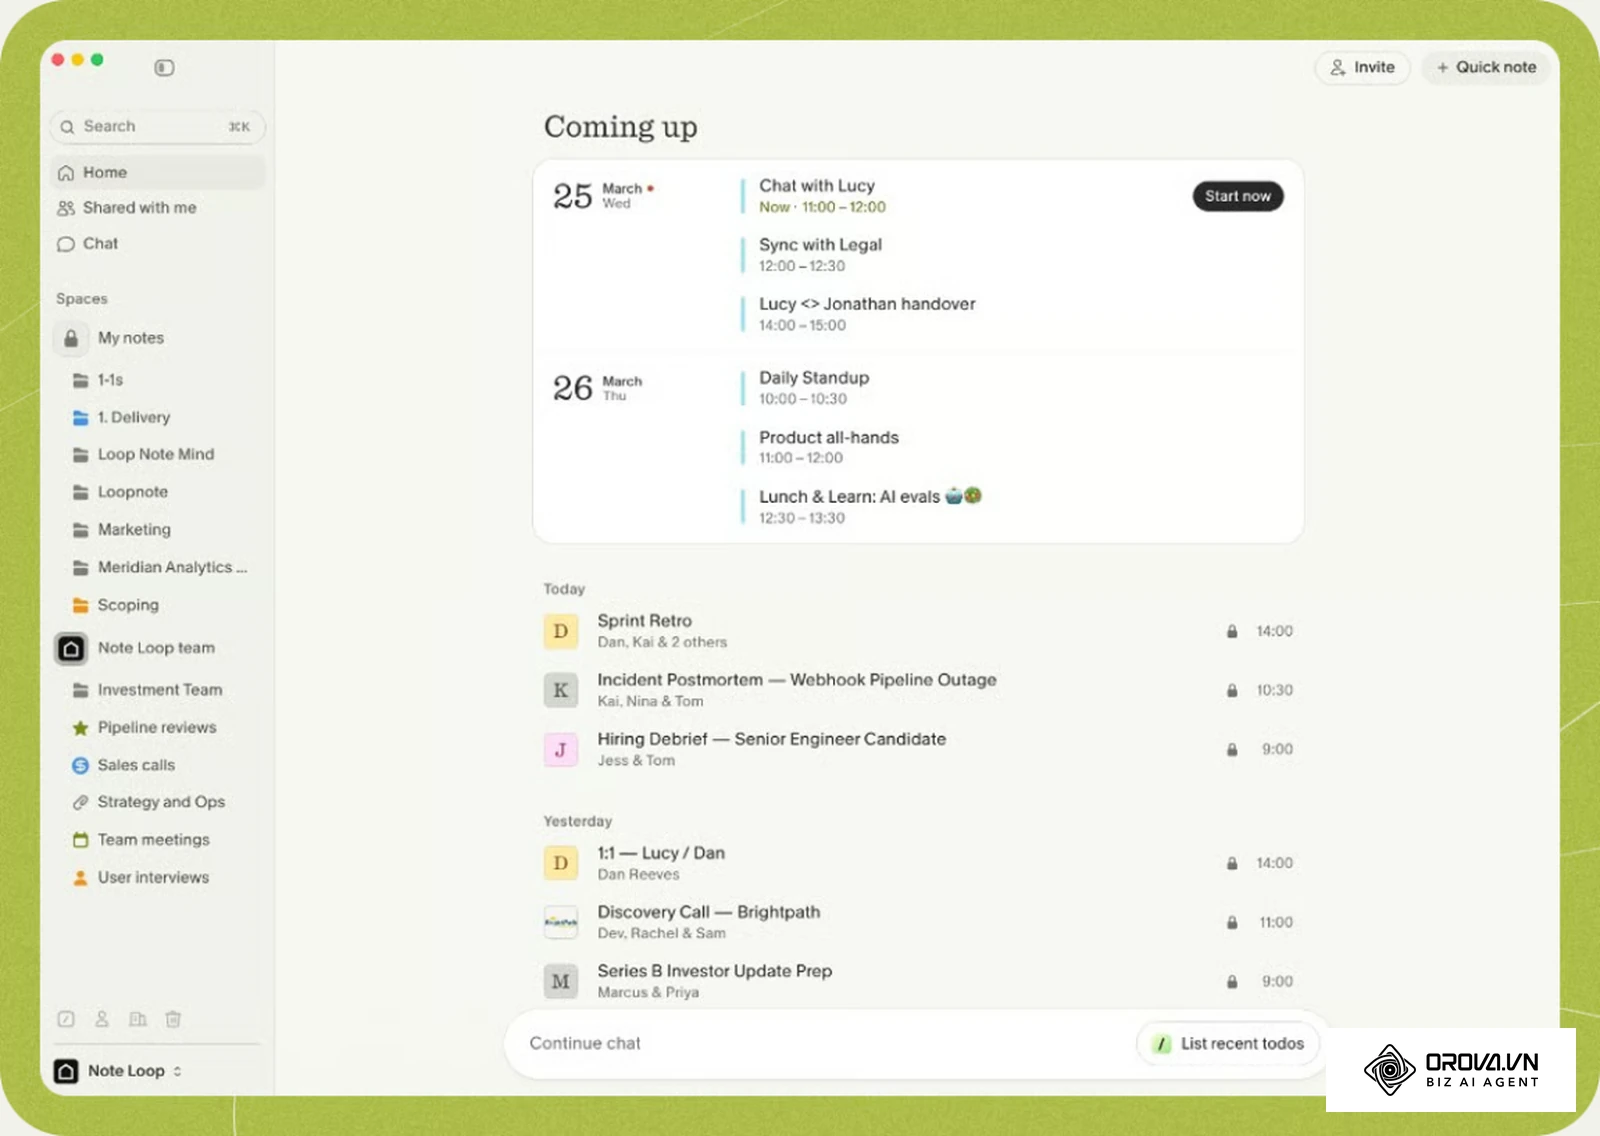The width and height of the screenshot is (1600, 1136).
Task: Toggle the sidebar panel icon
Action: coord(164,68)
